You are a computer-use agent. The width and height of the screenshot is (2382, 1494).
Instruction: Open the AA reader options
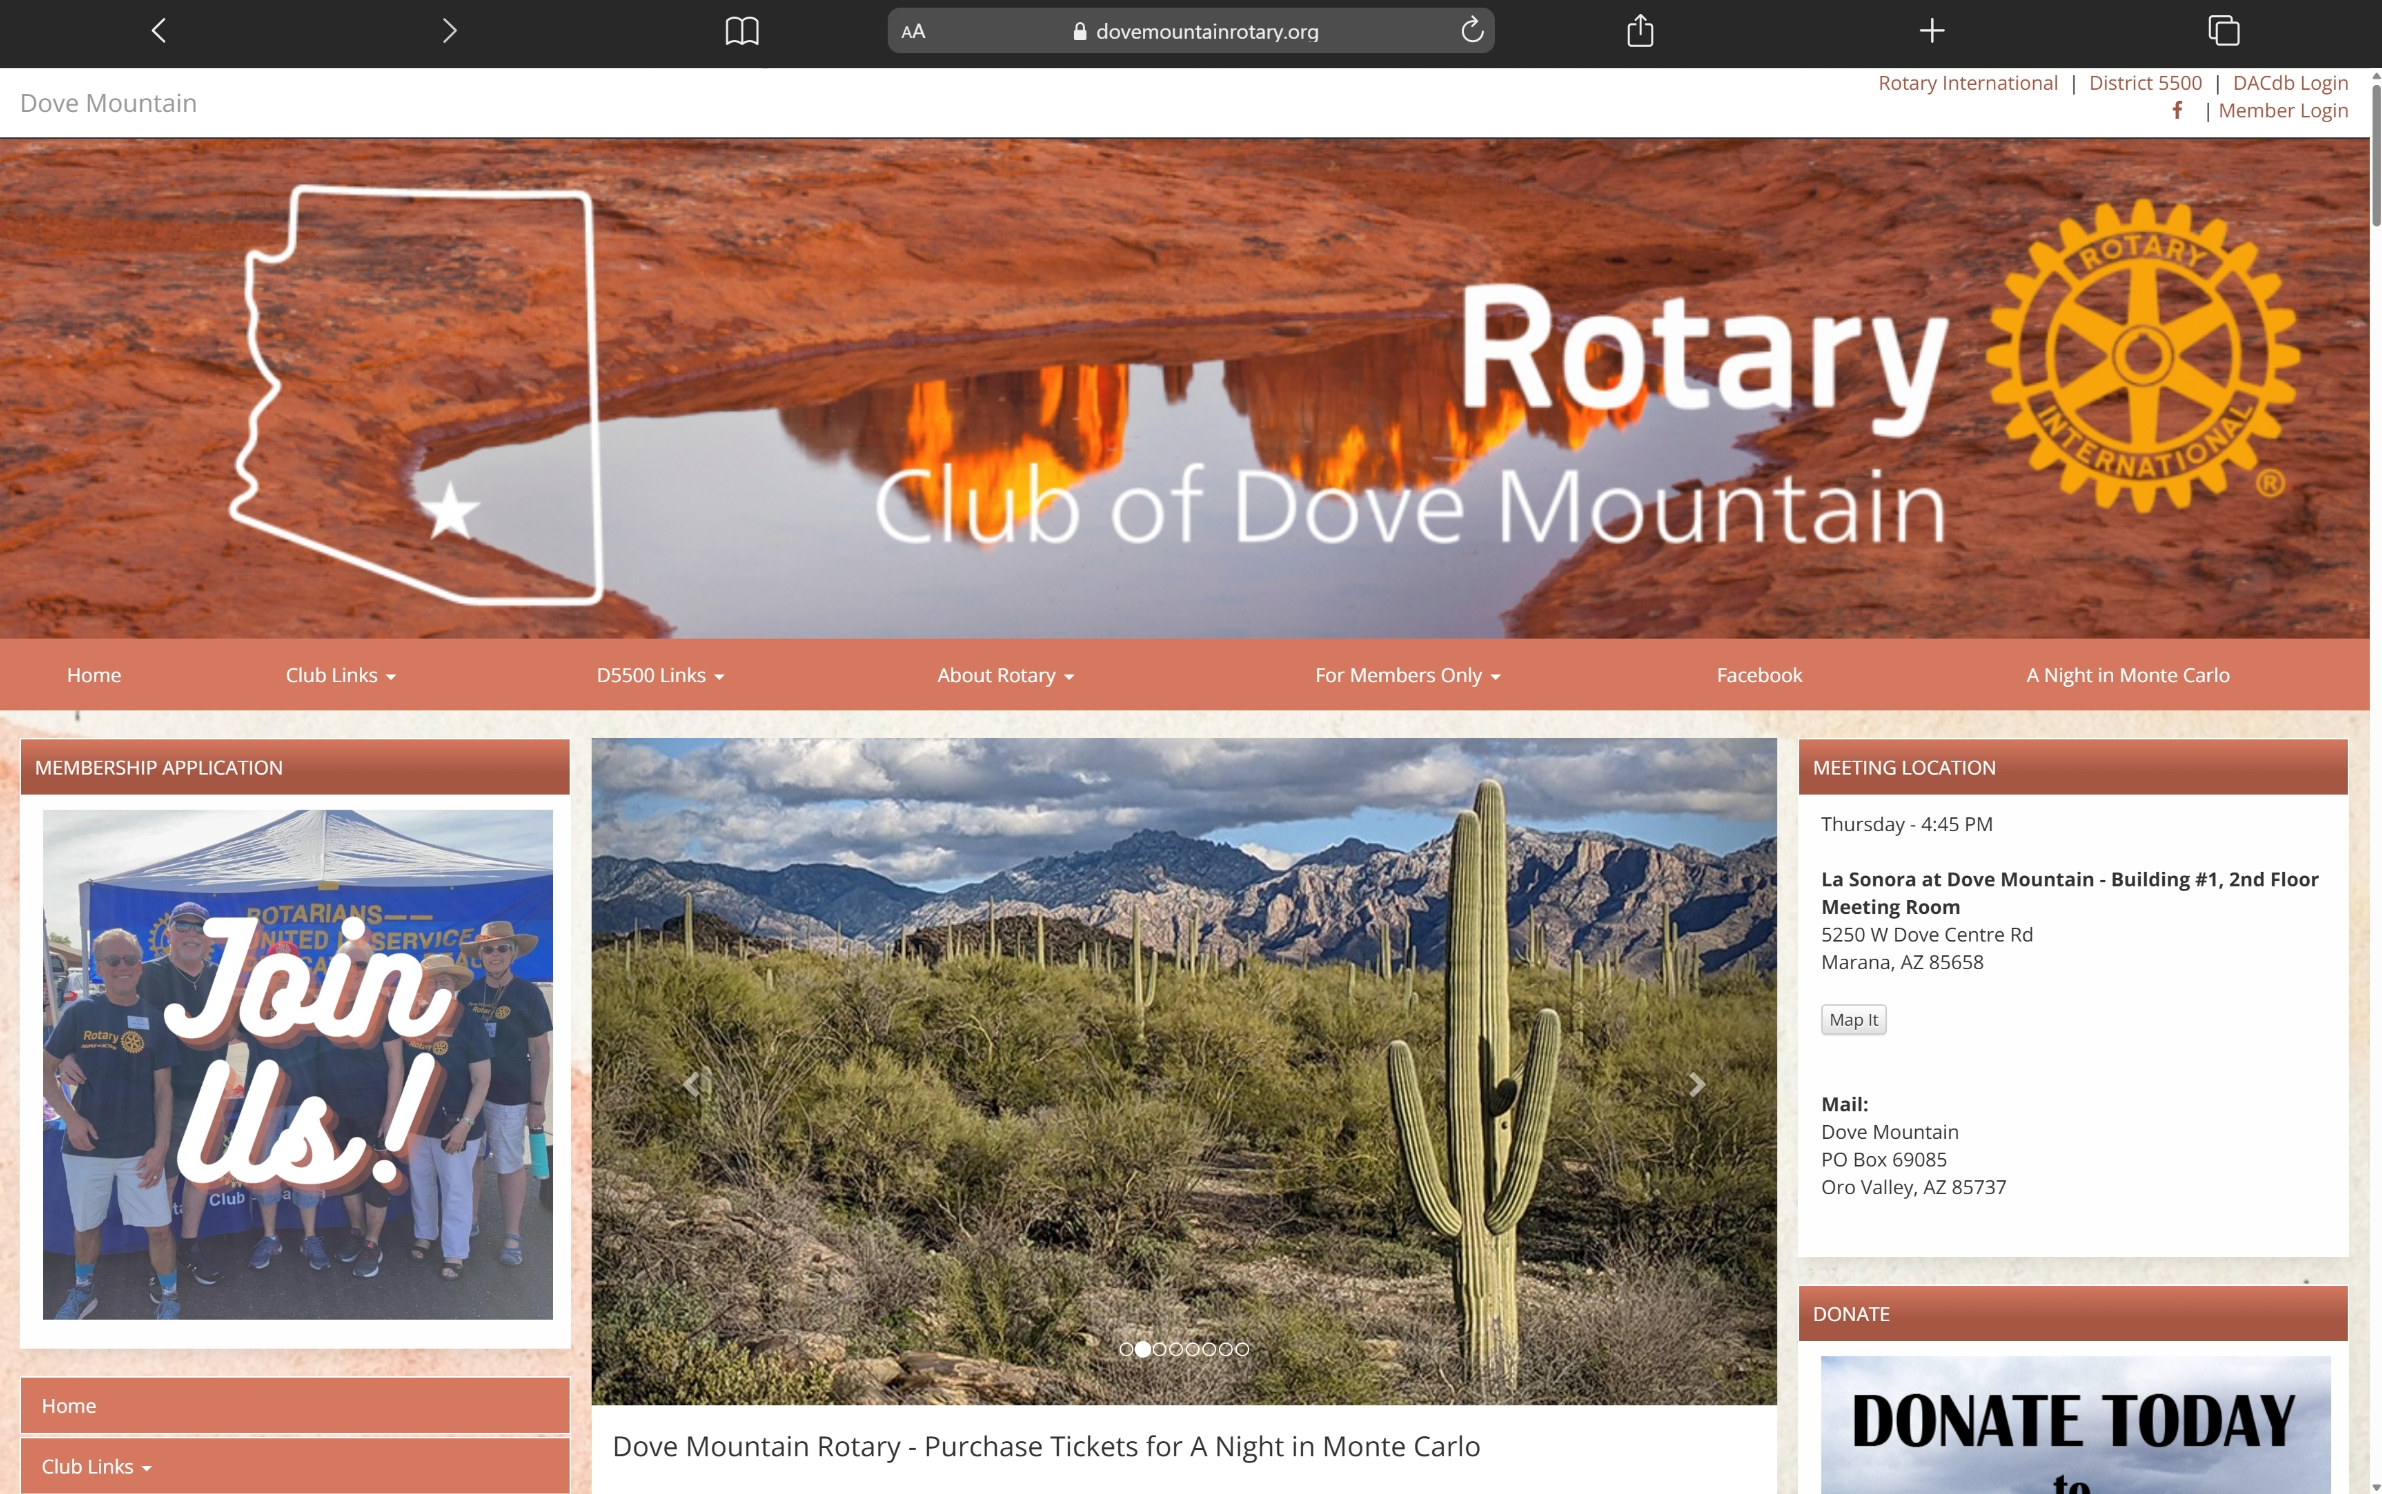pyautogui.click(x=913, y=32)
